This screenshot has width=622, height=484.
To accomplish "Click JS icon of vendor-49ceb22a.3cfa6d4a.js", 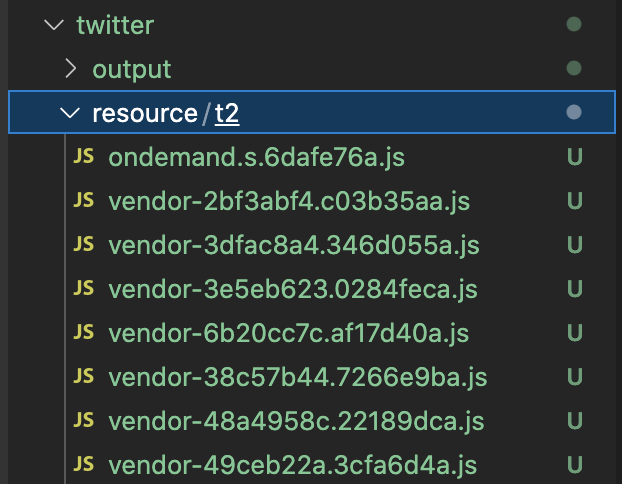I will [84, 465].
